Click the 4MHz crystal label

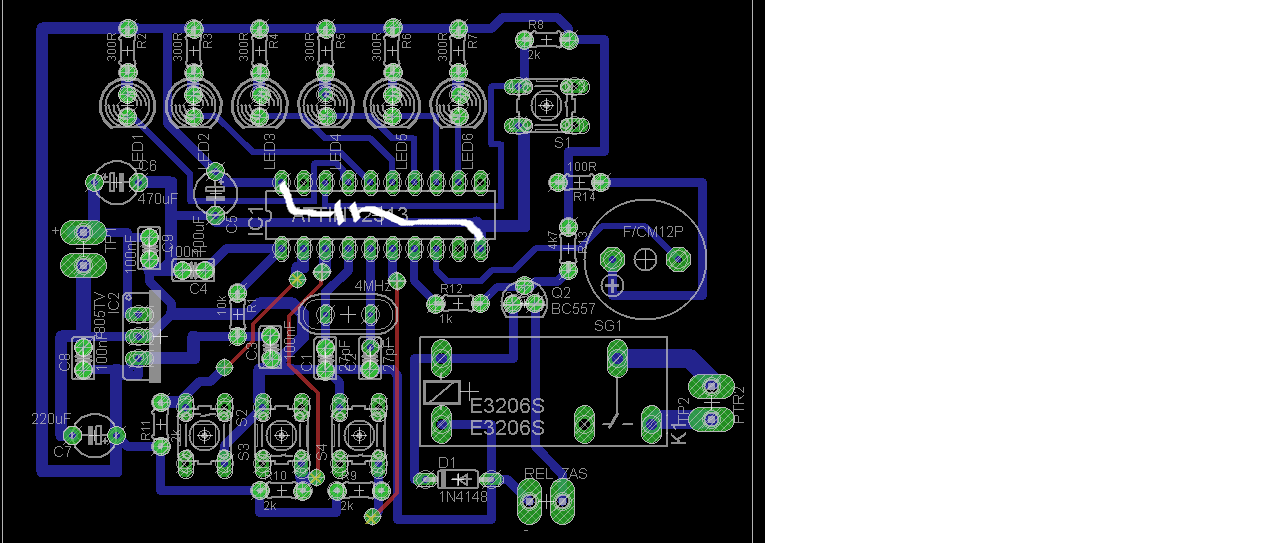click(374, 286)
